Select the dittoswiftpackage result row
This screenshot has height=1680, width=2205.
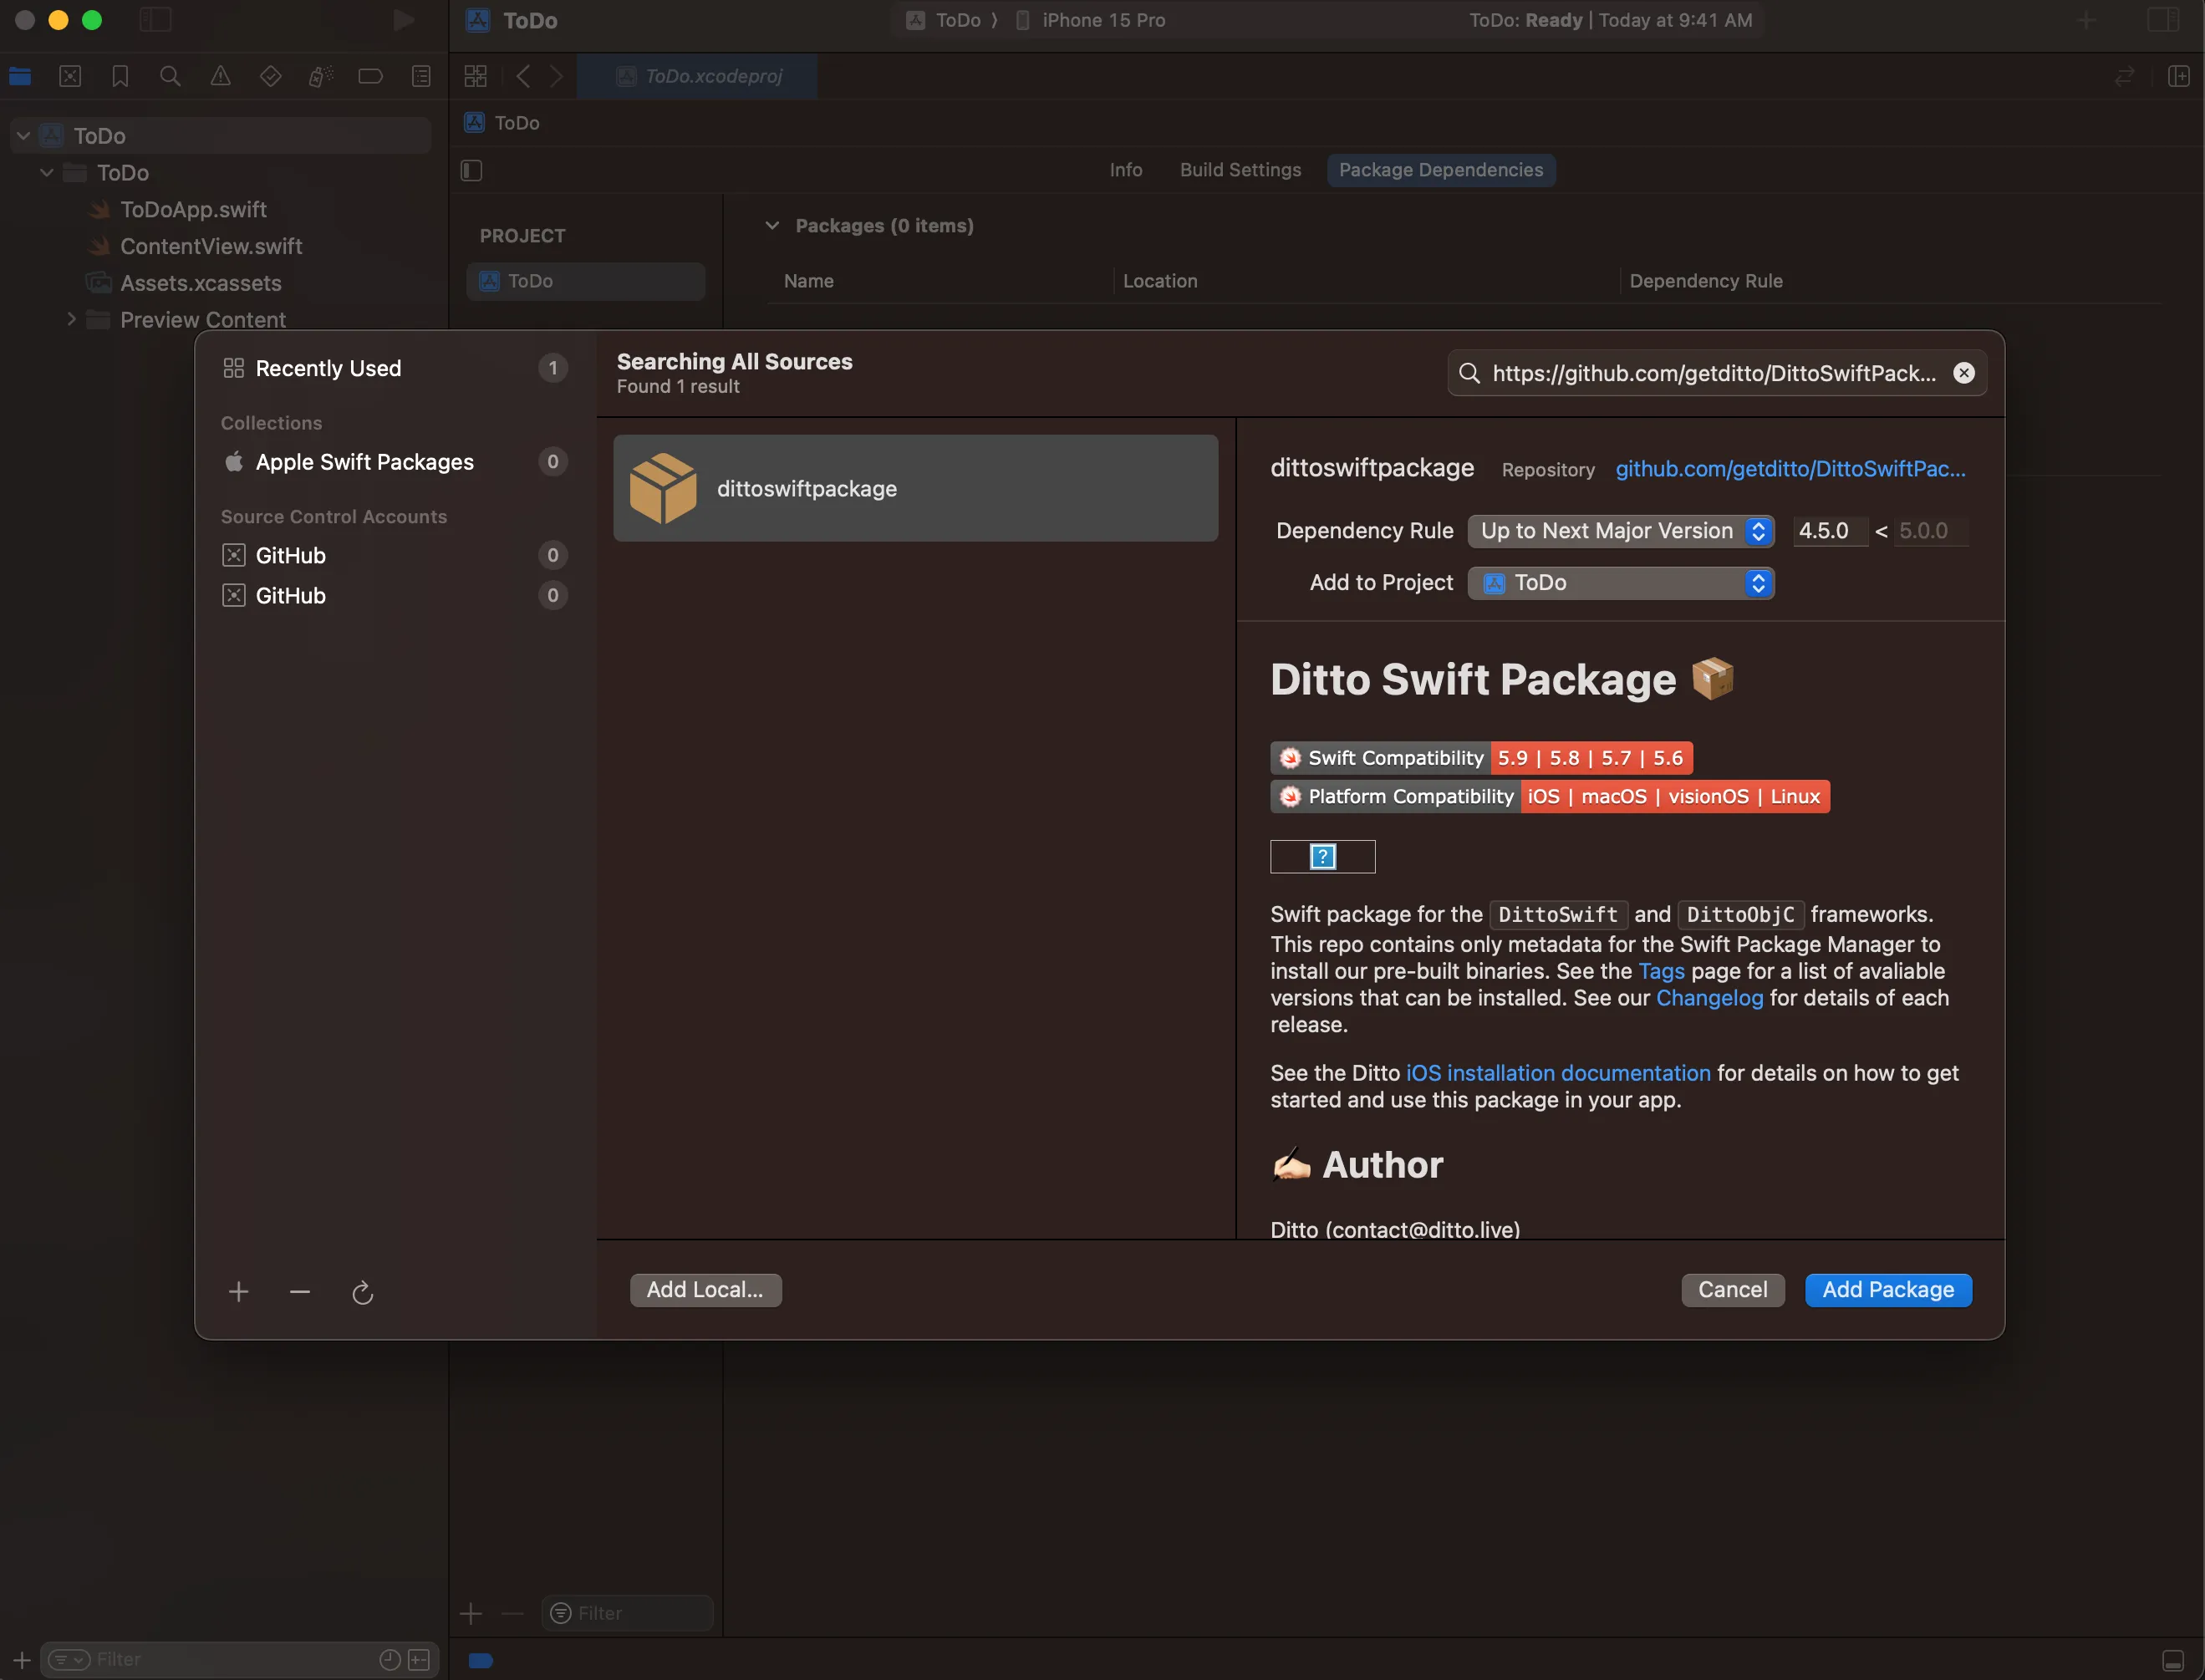(915, 488)
